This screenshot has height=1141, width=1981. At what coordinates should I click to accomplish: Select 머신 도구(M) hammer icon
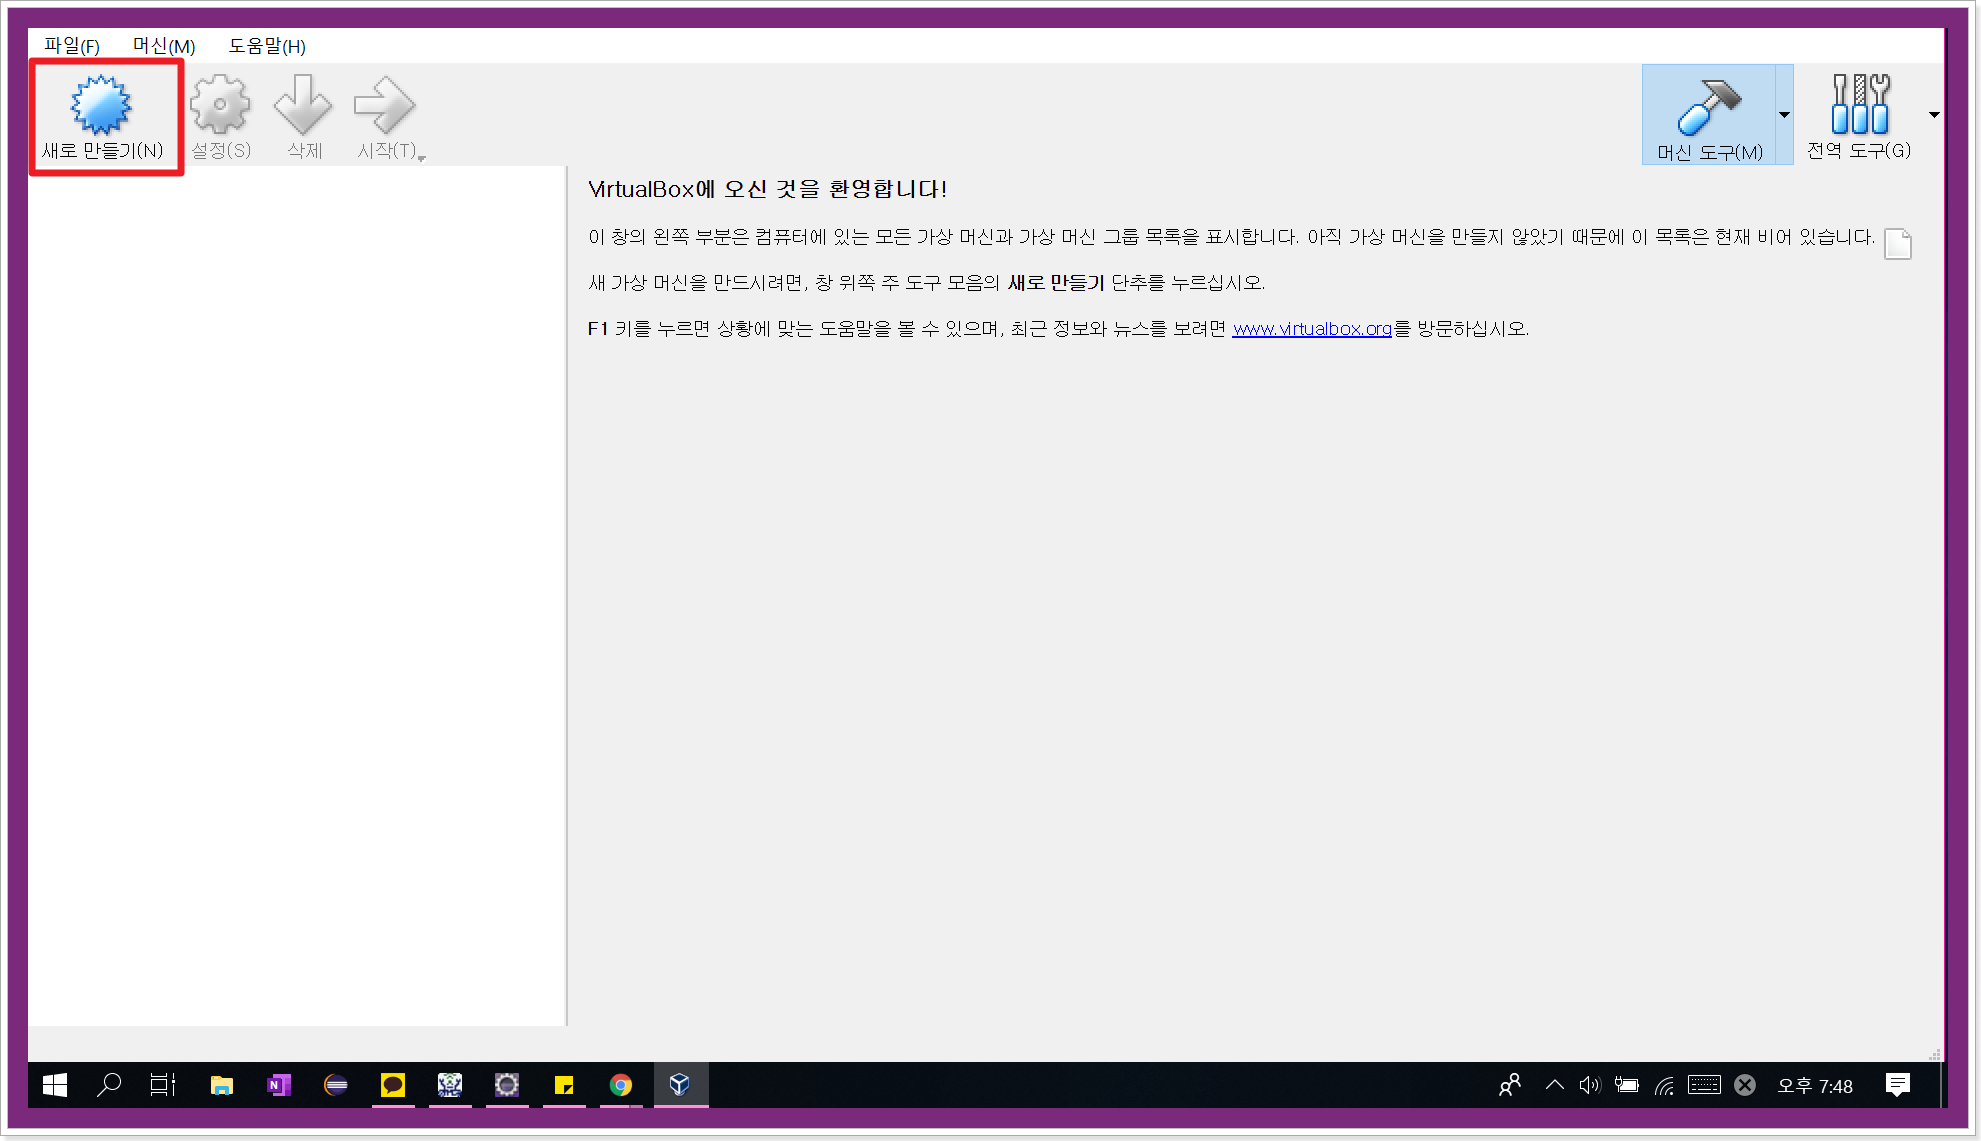(1709, 106)
